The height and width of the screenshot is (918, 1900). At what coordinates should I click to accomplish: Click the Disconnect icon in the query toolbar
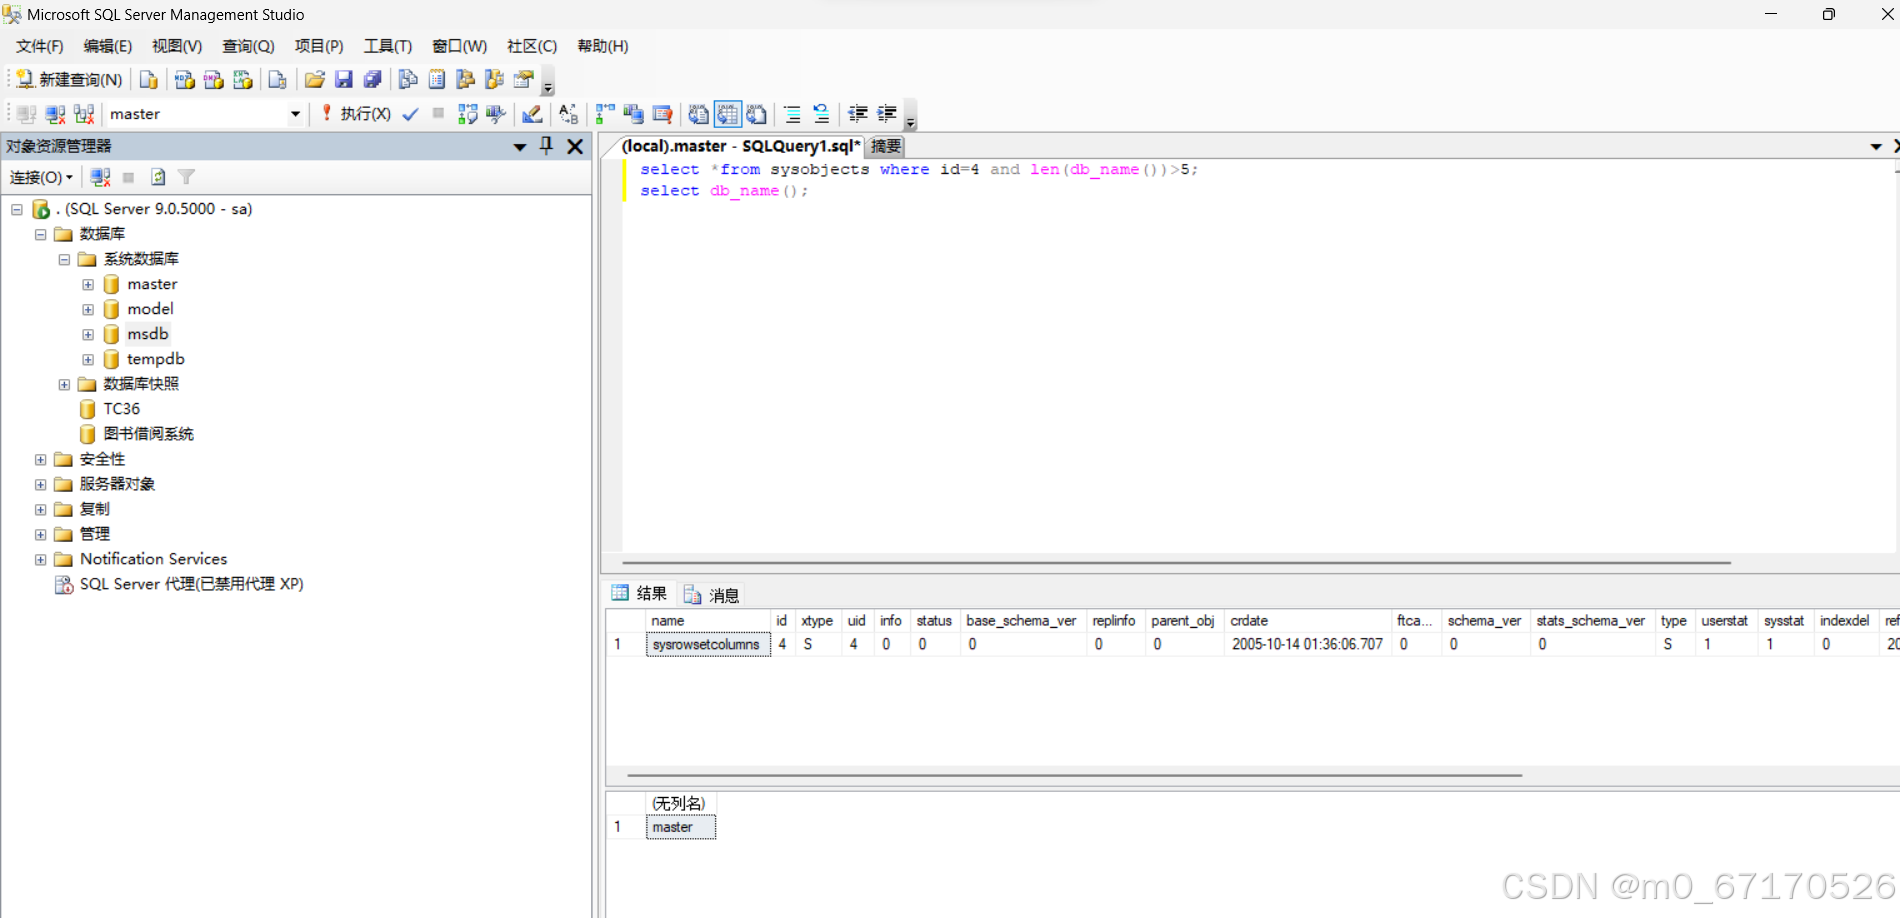[56, 114]
